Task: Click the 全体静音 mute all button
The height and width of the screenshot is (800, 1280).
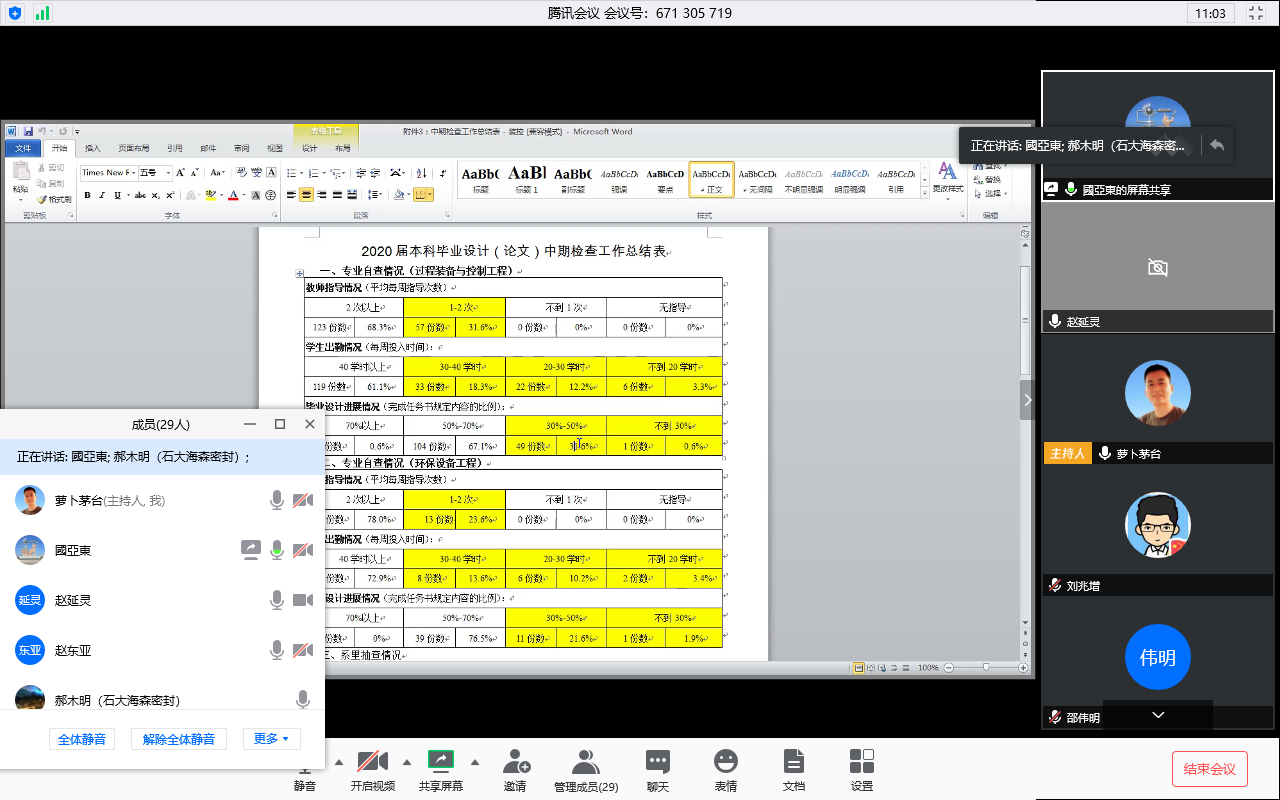Action: point(81,739)
